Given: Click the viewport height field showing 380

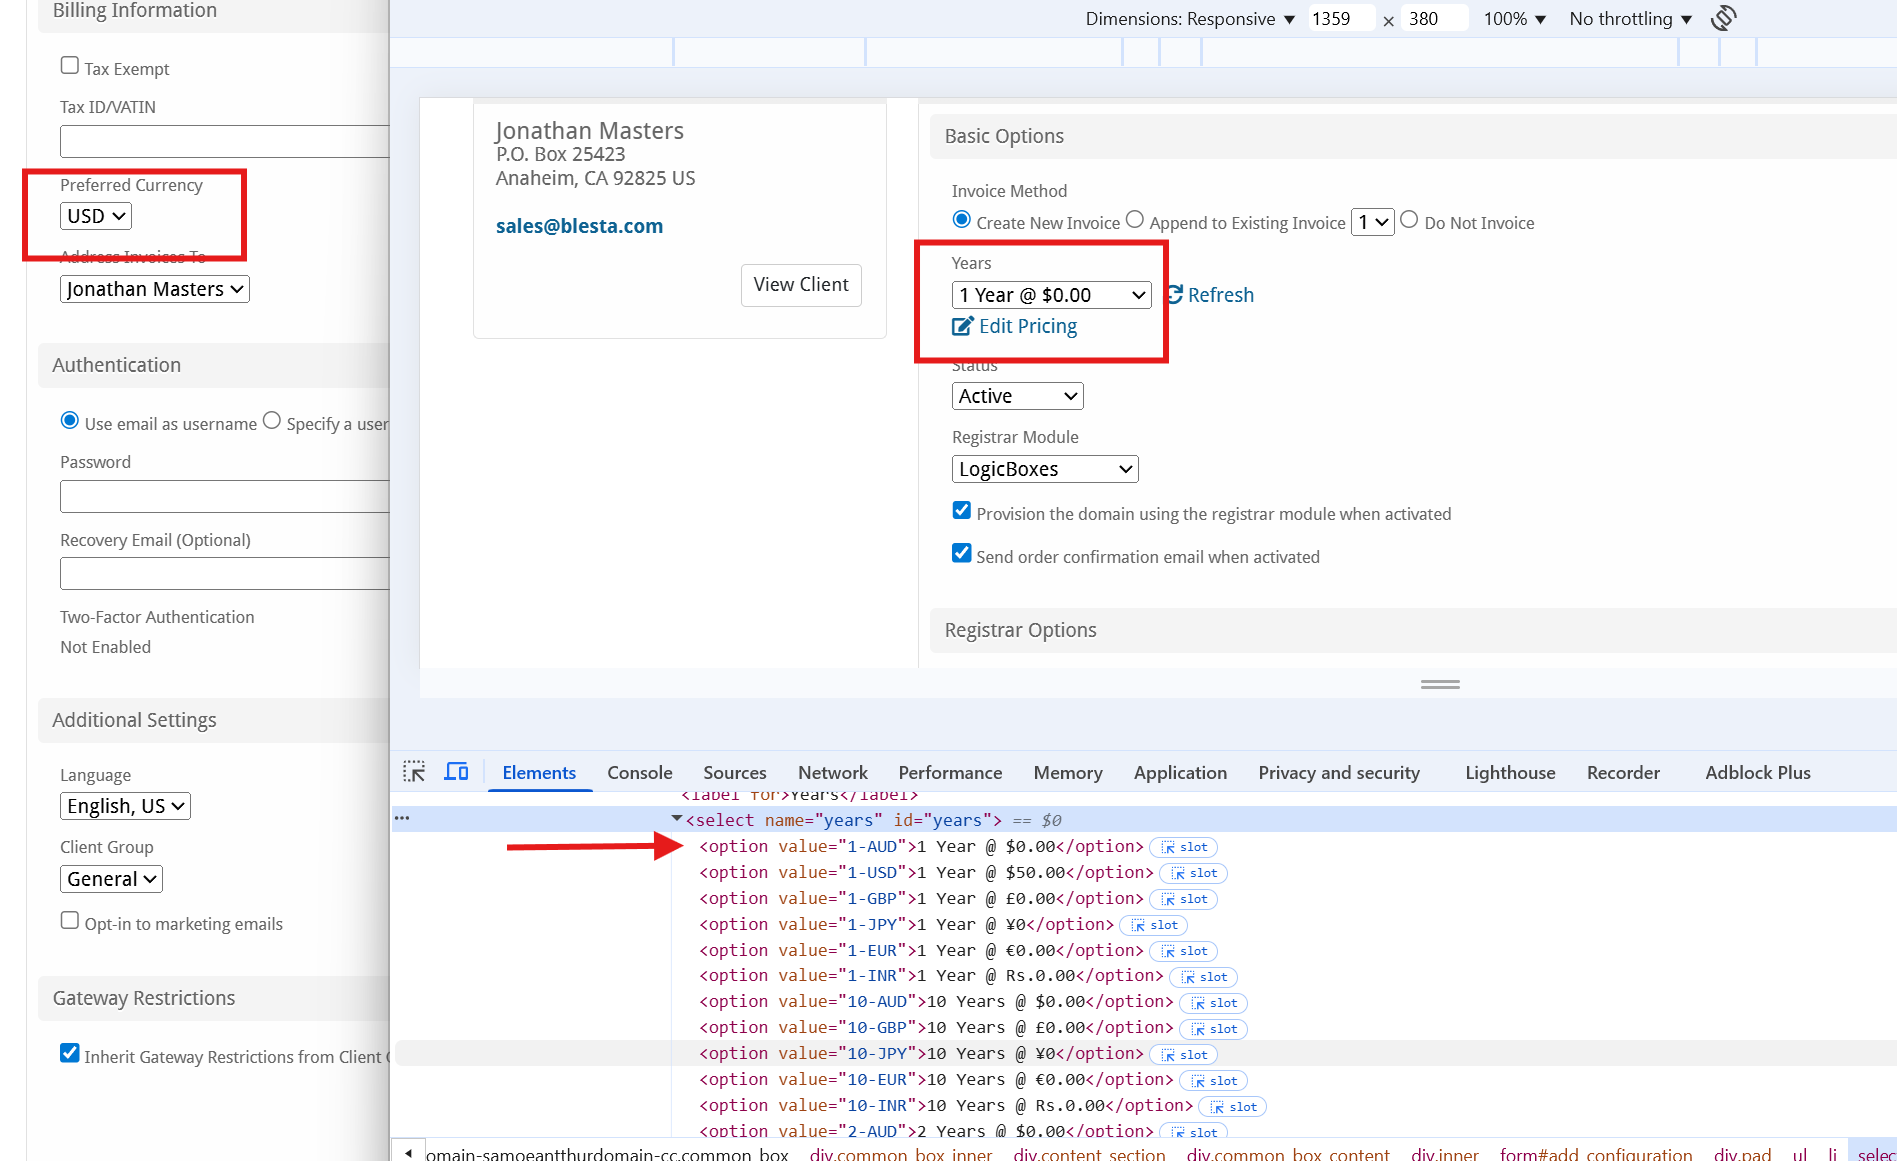Looking at the screenshot, I should [x=1435, y=19].
